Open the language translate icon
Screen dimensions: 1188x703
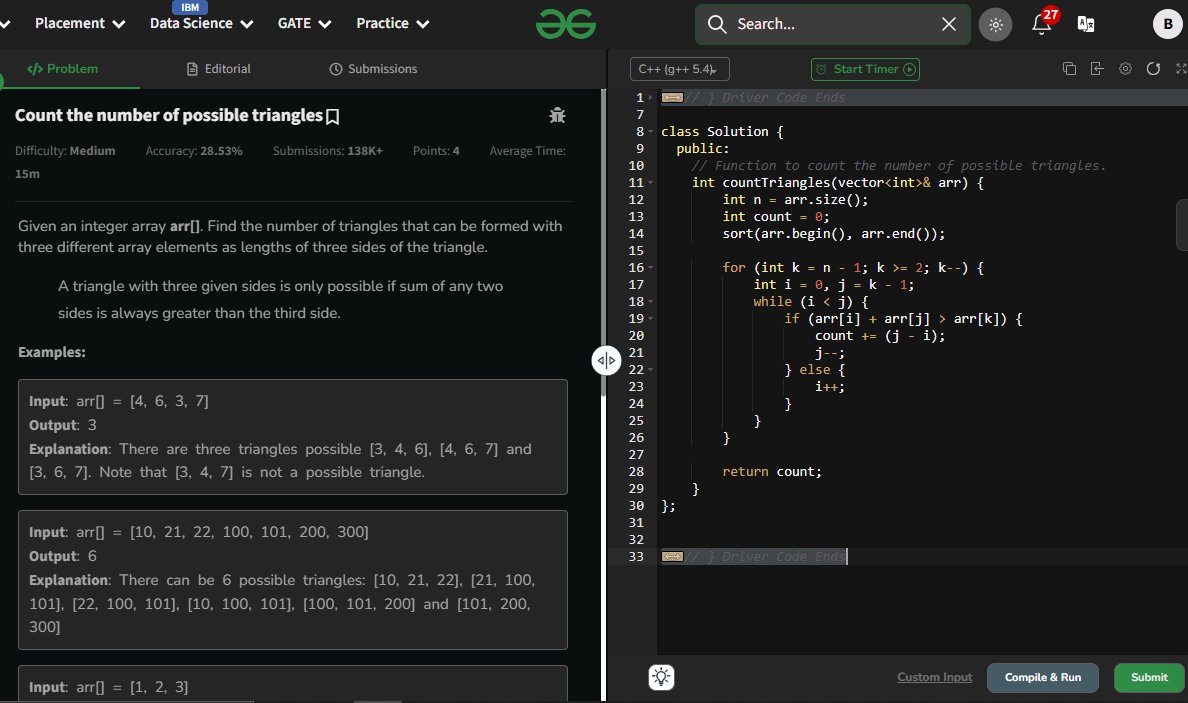point(1086,24)
